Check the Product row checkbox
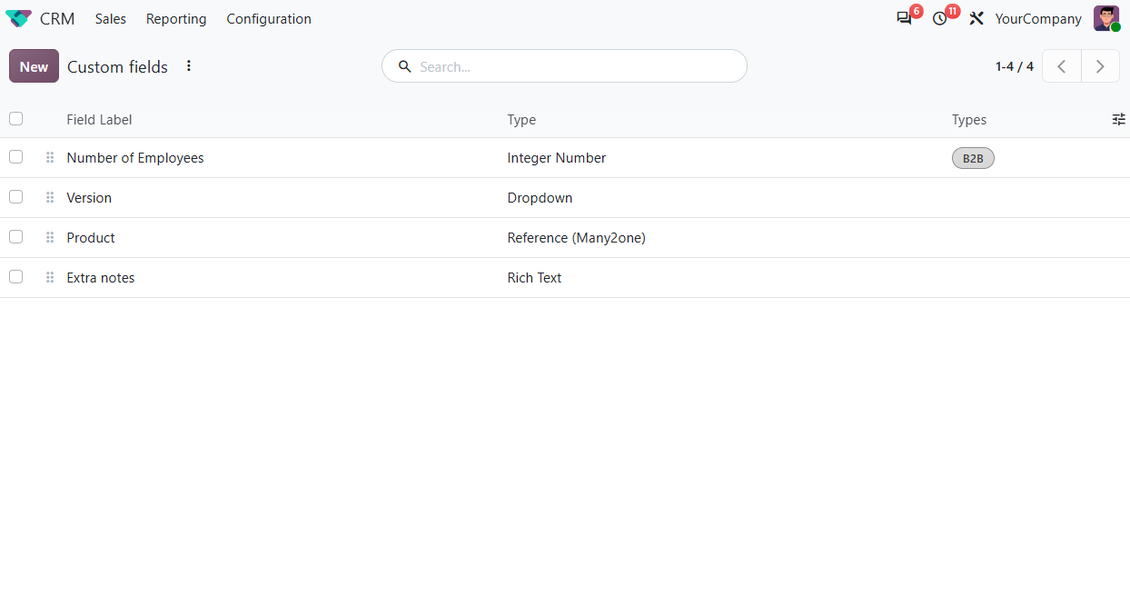Image resolution: width=1130 pixels, height=595 pixels. (16, 237)
